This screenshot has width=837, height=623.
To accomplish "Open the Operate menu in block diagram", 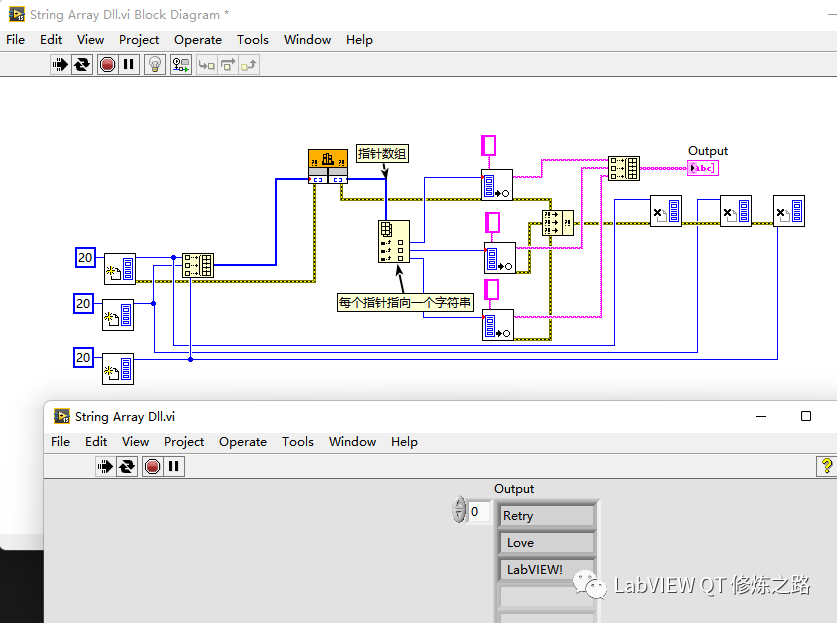I will (x=197, y=40).
